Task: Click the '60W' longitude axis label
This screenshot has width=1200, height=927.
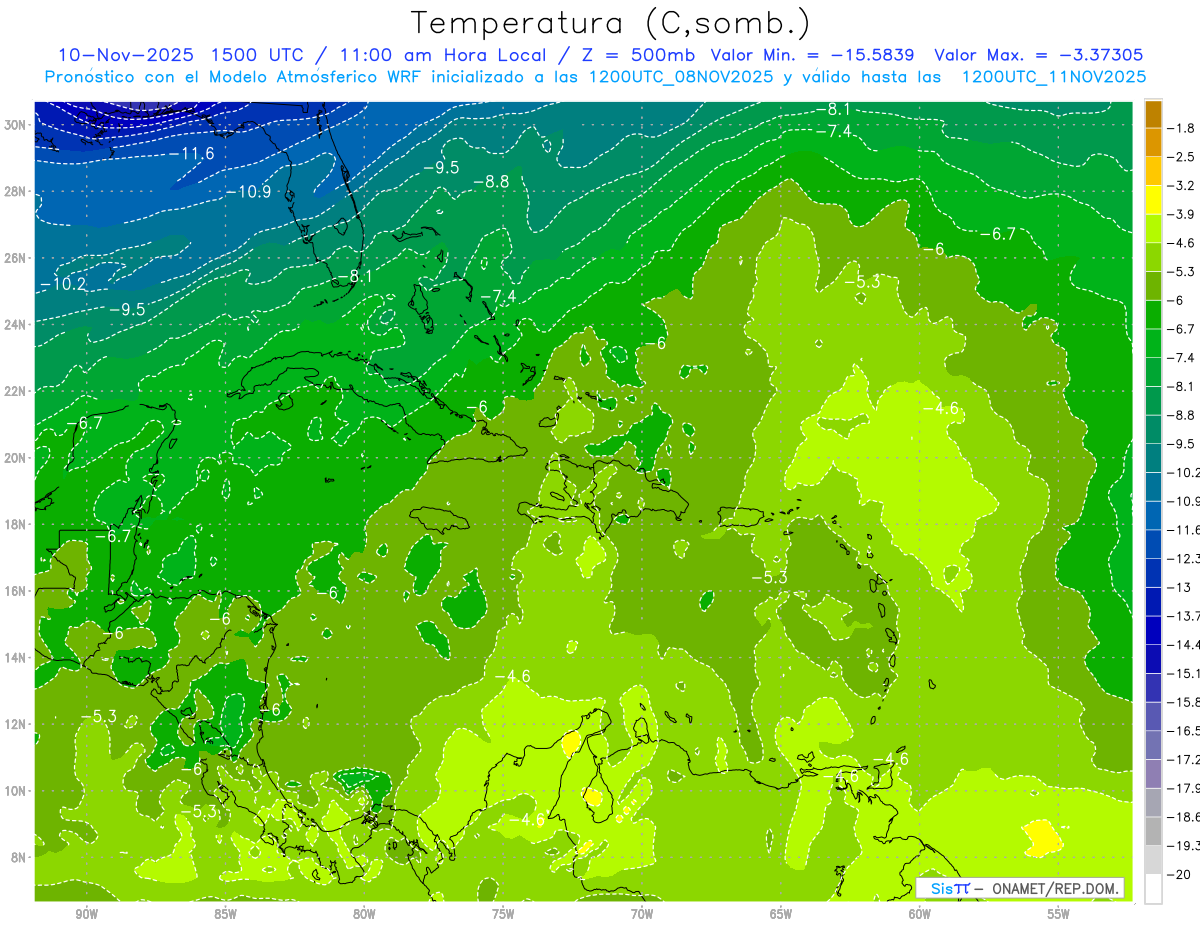Action: coord(920,914)
